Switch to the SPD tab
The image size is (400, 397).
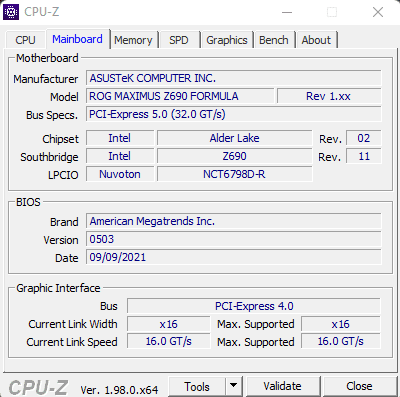179,40
